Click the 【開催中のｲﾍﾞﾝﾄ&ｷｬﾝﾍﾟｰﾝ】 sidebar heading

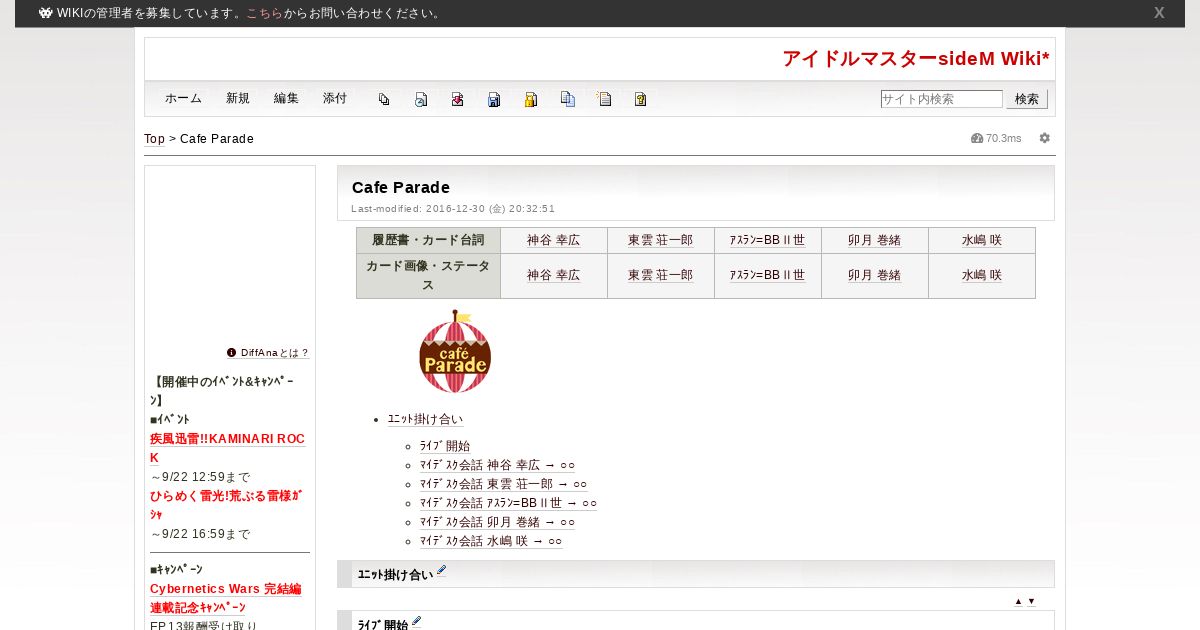[222, 391]
